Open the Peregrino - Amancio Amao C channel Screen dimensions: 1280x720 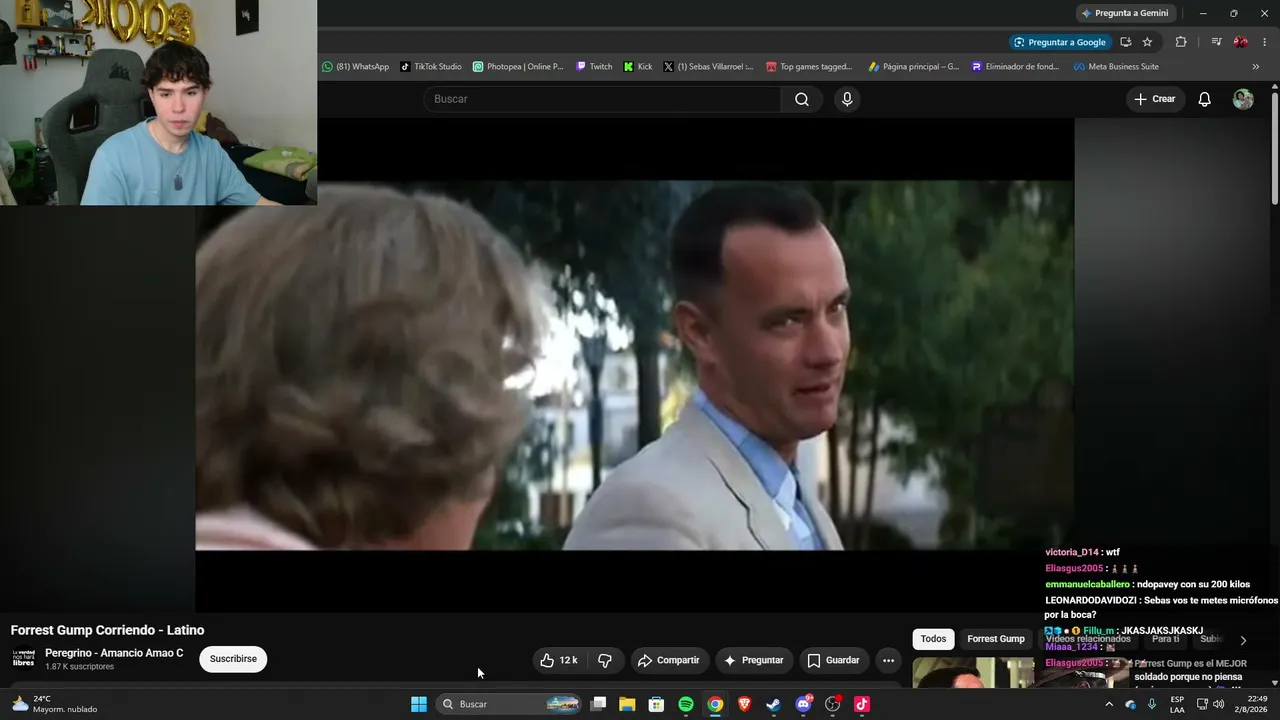pos(114,653)
